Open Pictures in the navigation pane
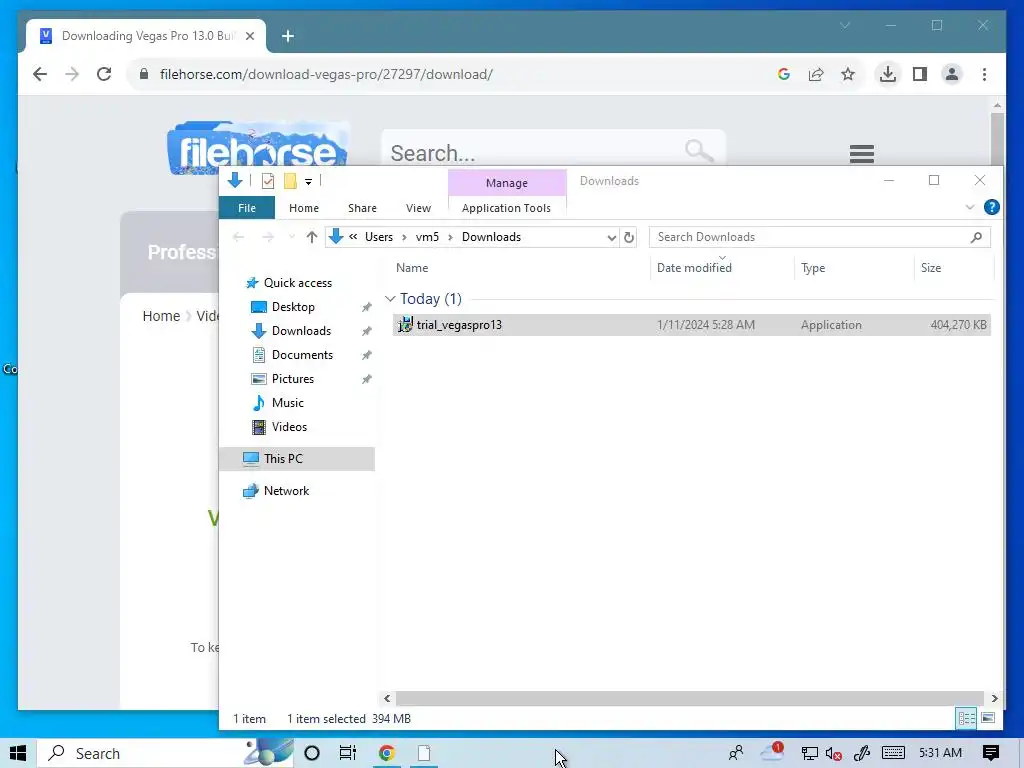The image size is (1024, 768). pyautogui.click(x=293, y=379)
